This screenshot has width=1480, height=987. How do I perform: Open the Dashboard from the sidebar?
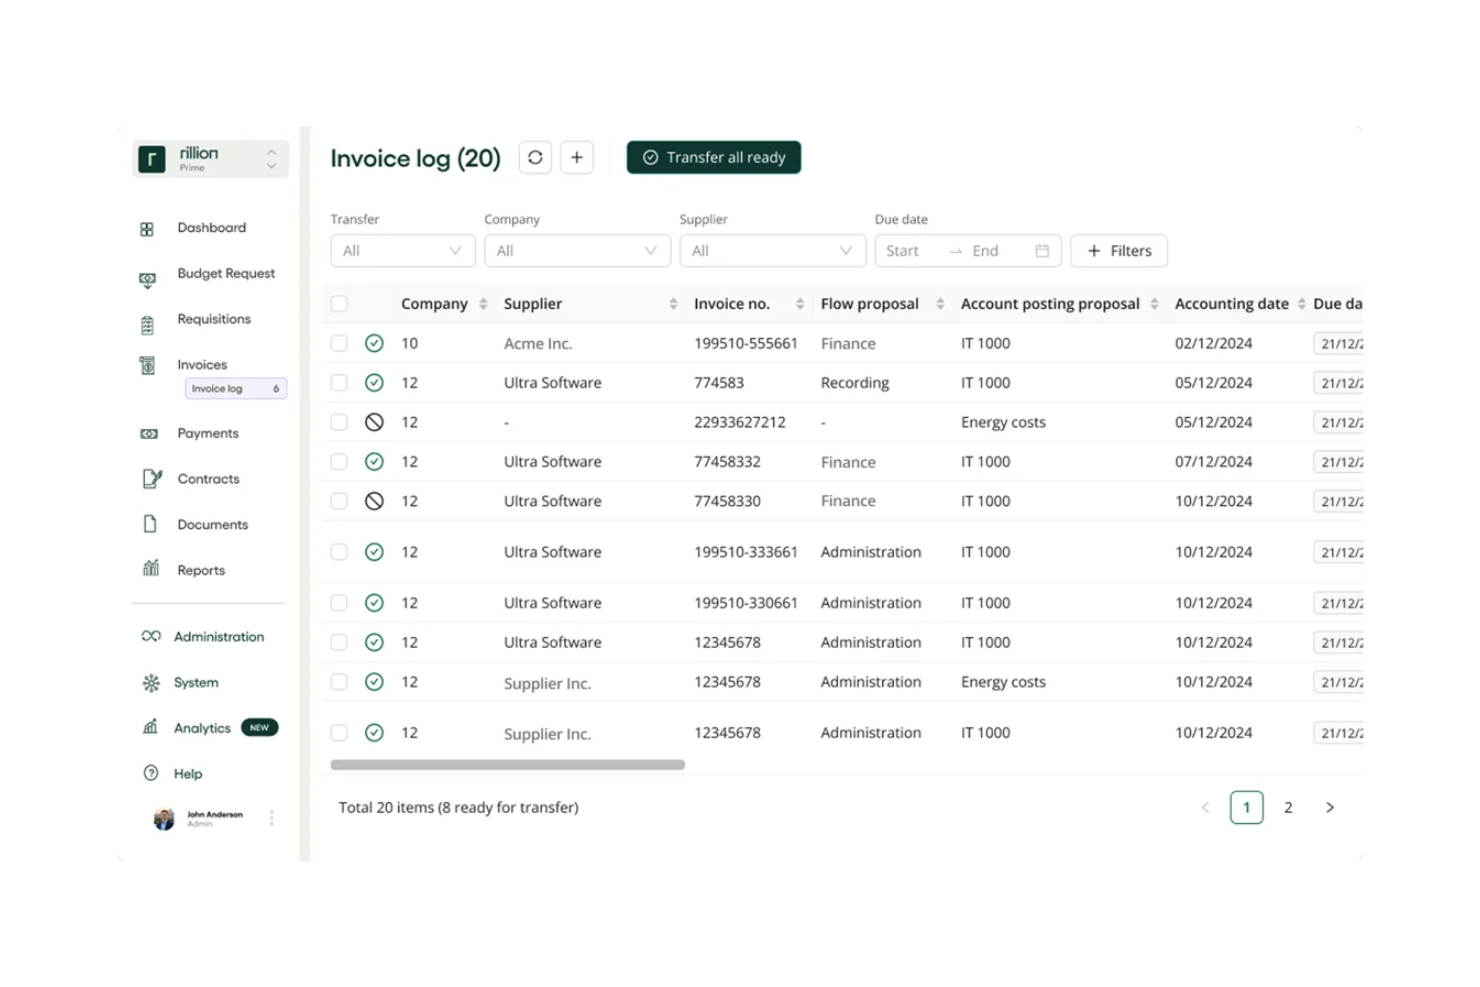click(211, 227)
